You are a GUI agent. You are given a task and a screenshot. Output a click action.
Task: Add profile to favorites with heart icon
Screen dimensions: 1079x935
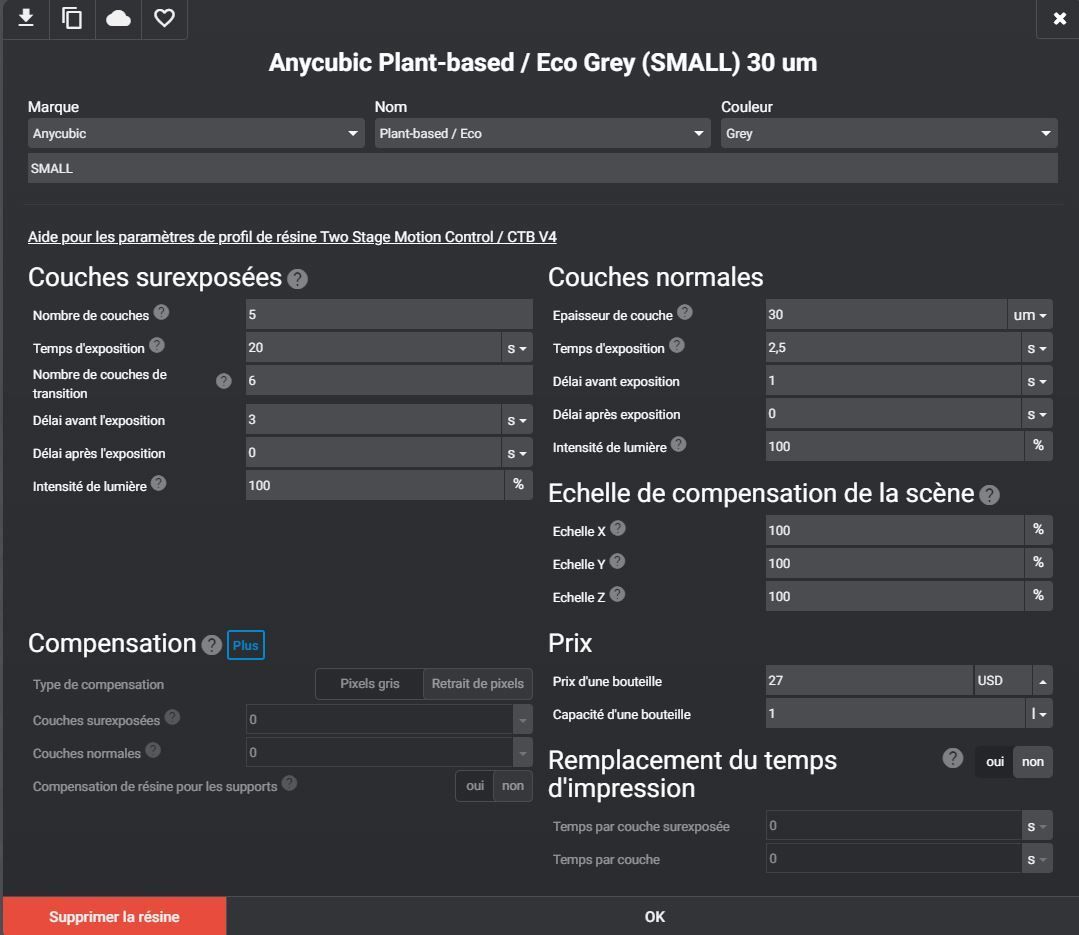pyautogui.click(x=164, y=18)
